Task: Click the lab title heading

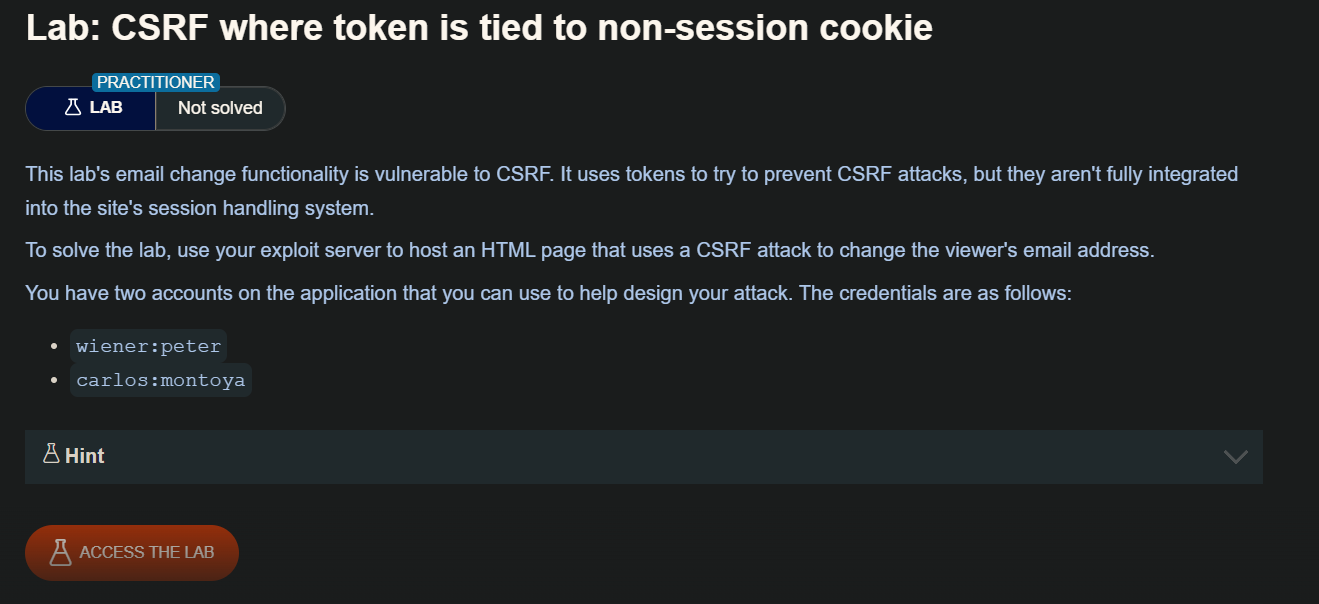Action: point(479,28)
